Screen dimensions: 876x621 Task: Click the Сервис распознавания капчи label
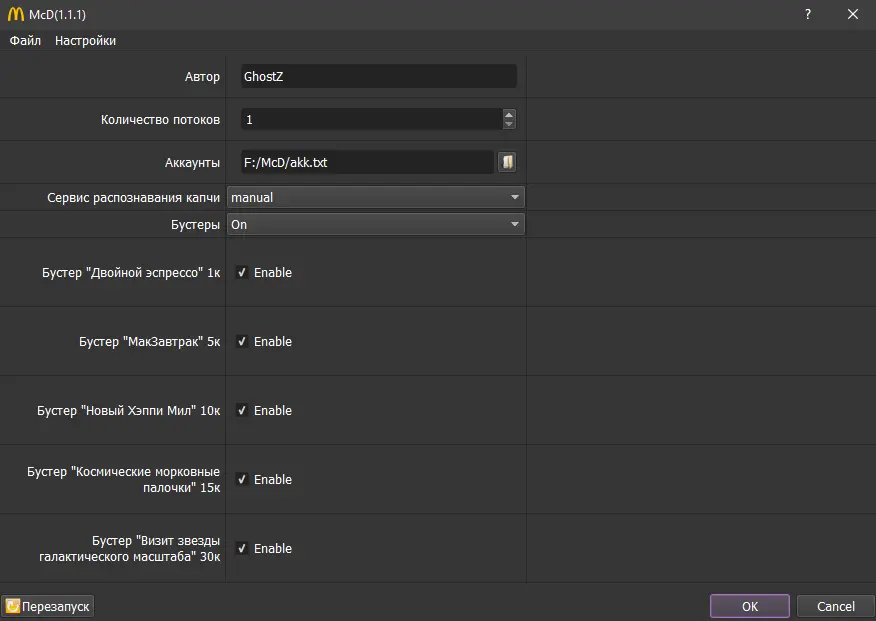click(134, 197)
